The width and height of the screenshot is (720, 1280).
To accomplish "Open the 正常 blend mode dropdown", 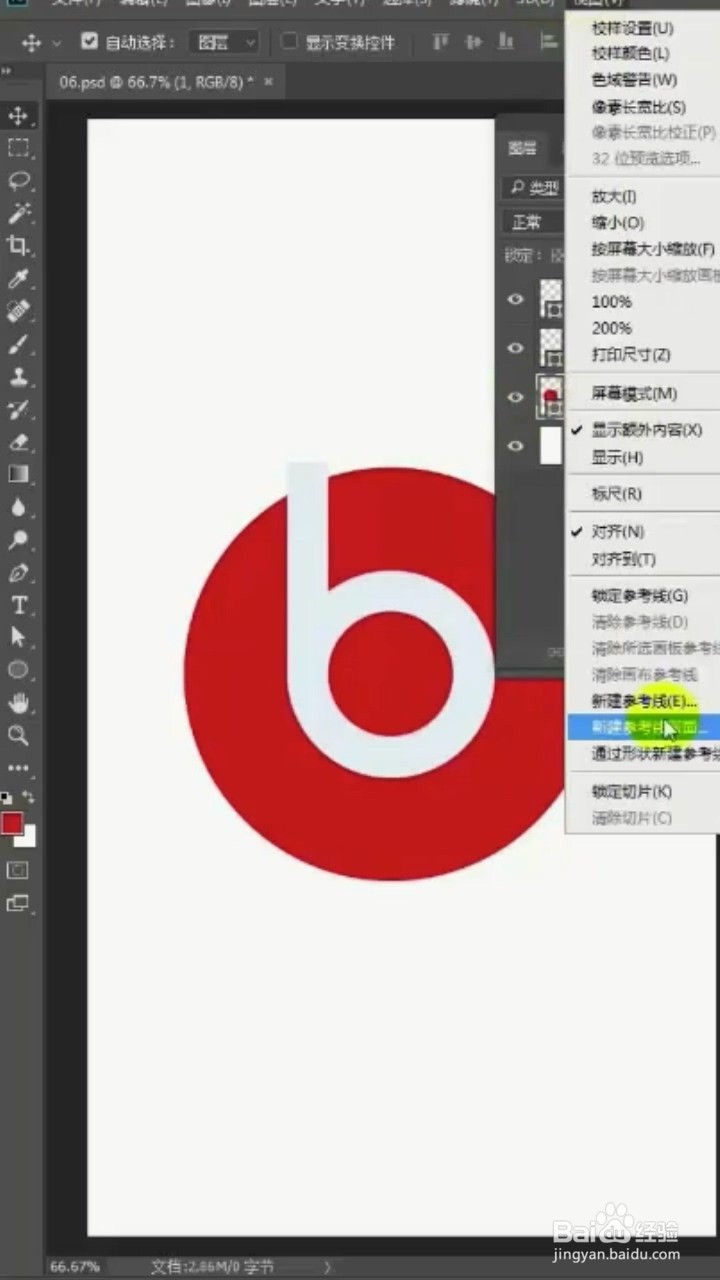I will point(533,222).
